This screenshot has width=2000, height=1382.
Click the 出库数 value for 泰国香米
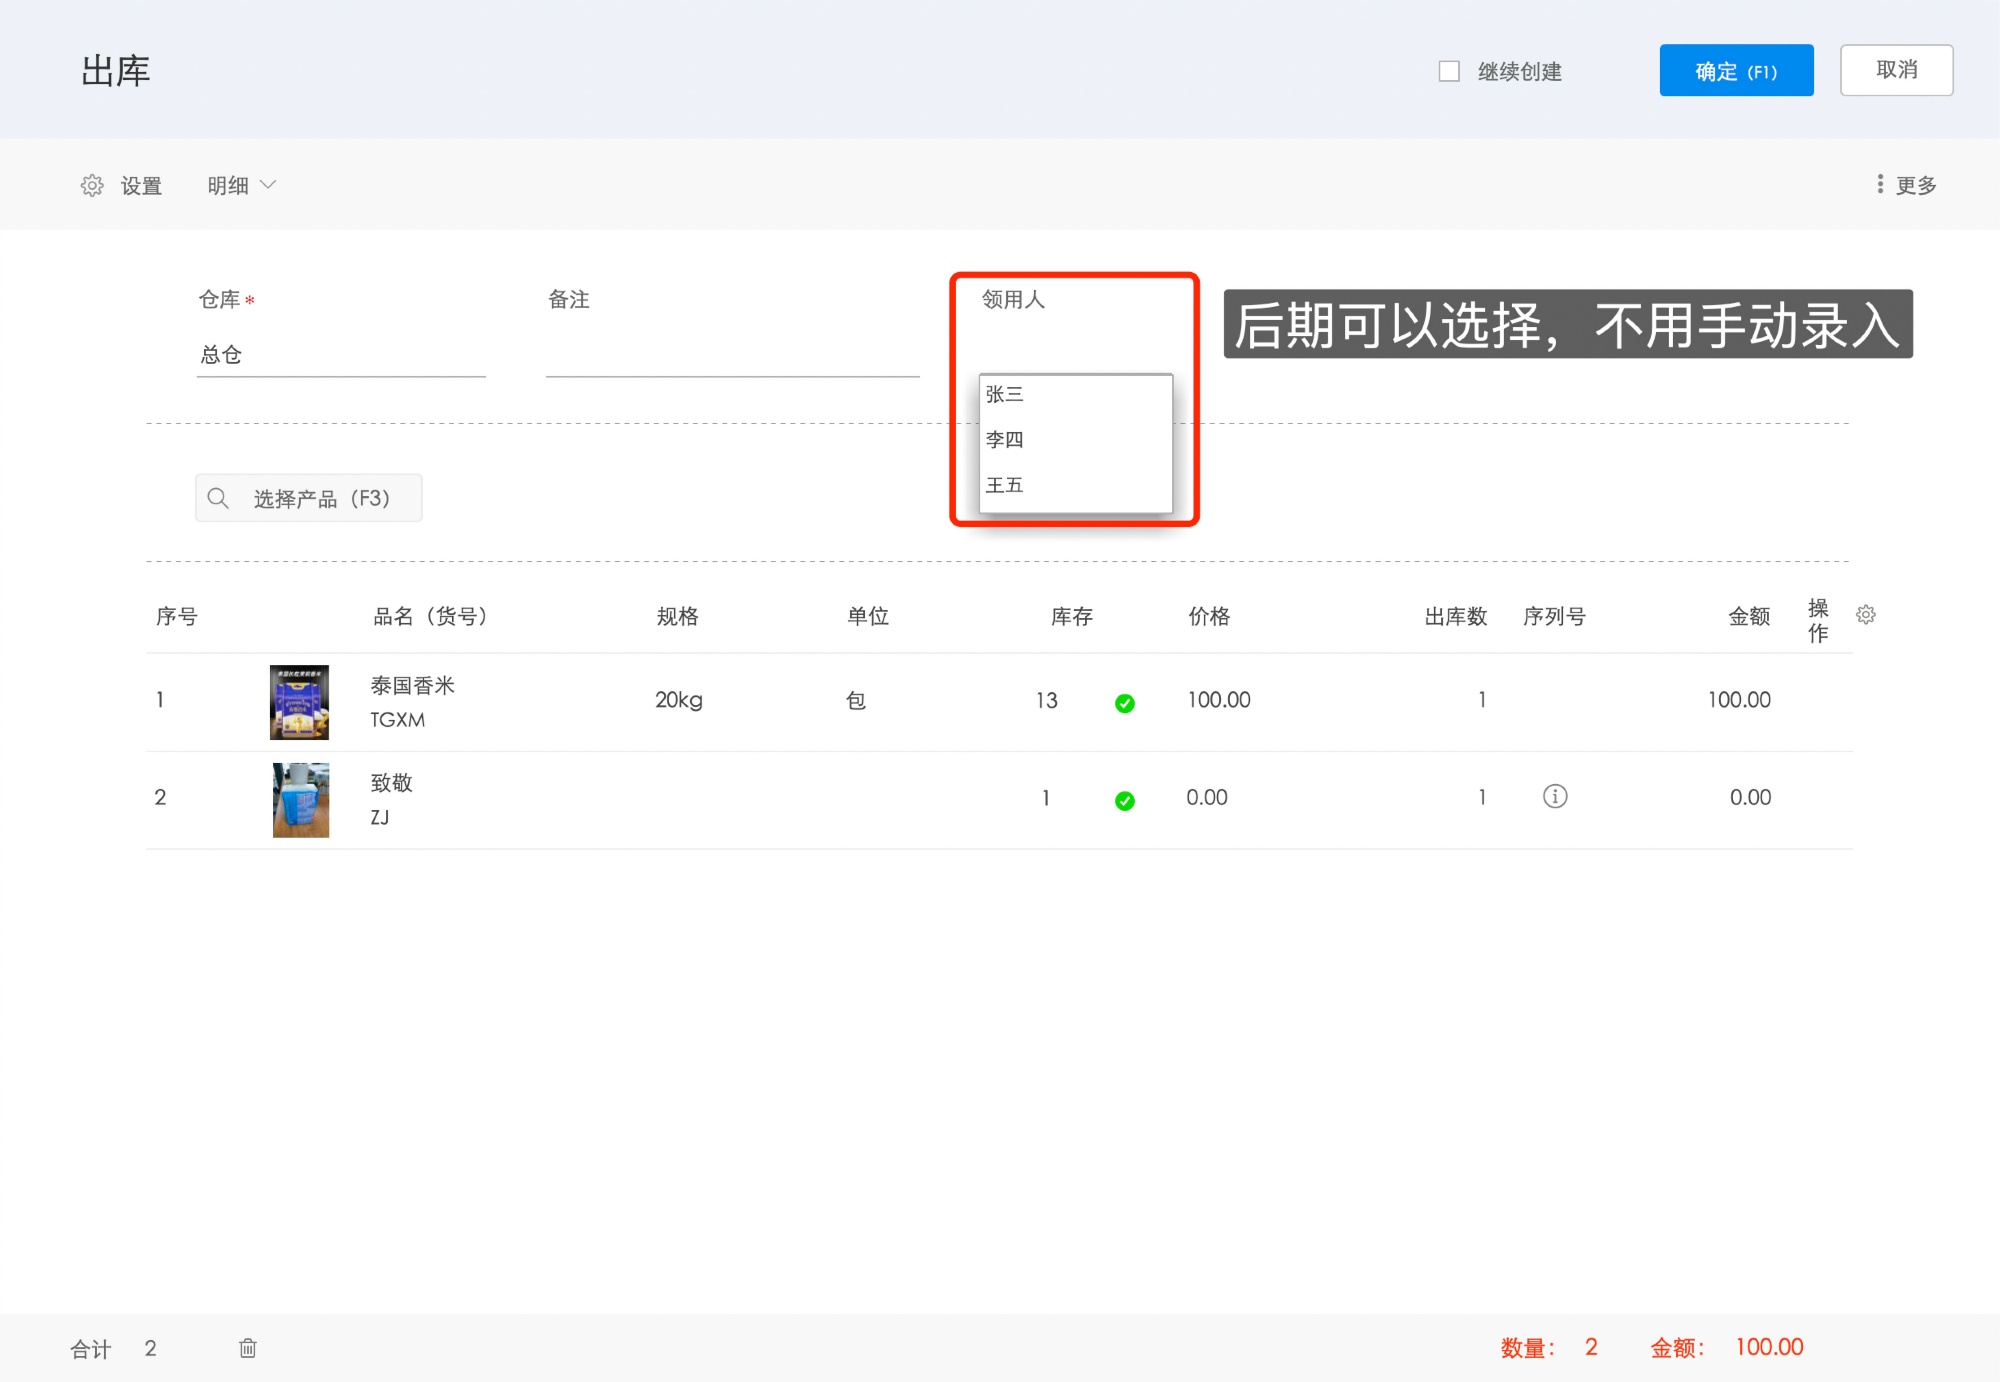(x=1482, y=700)
